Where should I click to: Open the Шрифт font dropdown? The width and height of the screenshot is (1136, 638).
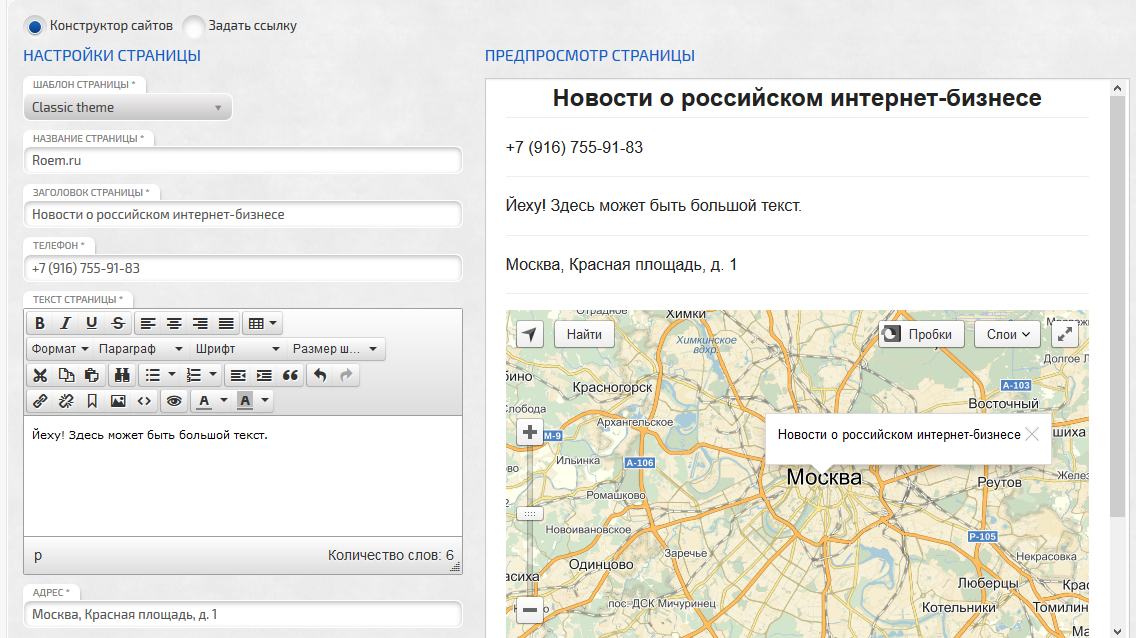click(237, 349)
